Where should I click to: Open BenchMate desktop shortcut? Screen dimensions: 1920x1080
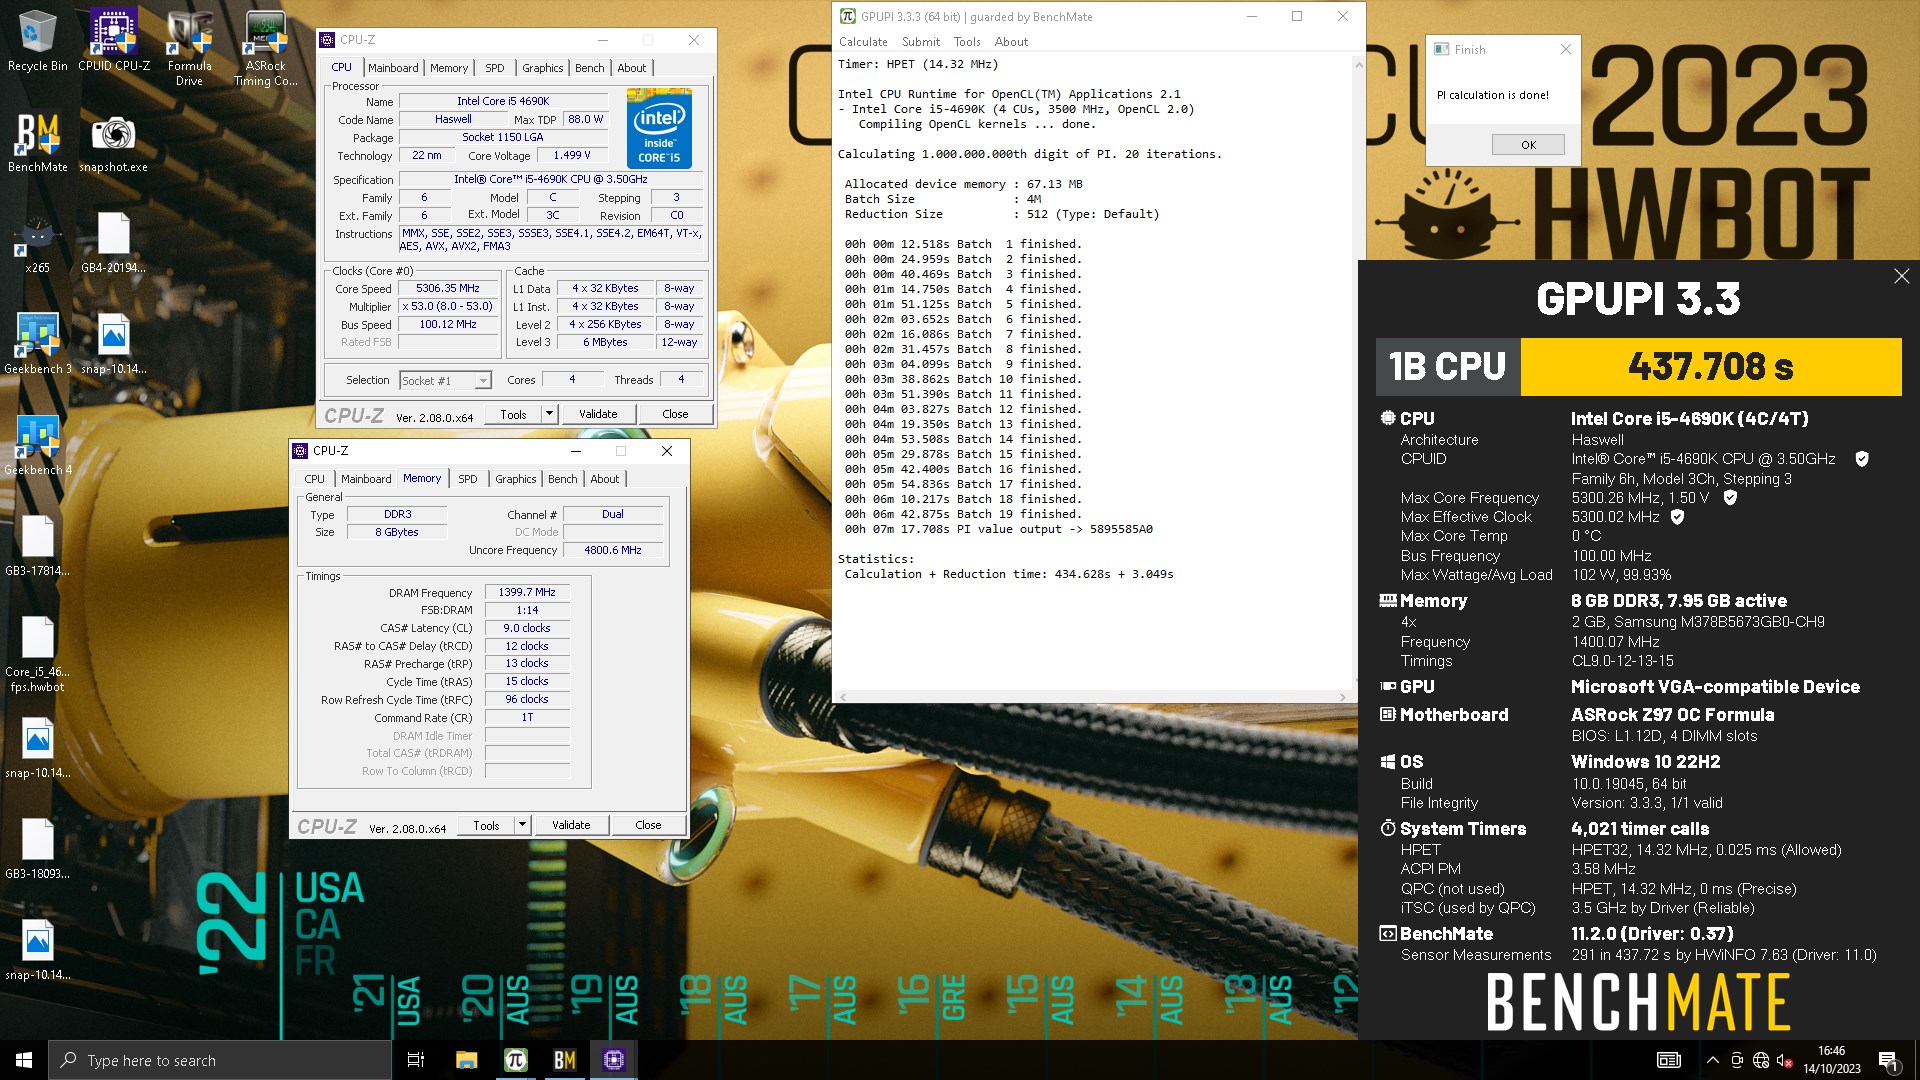click(x=37, y=143)
